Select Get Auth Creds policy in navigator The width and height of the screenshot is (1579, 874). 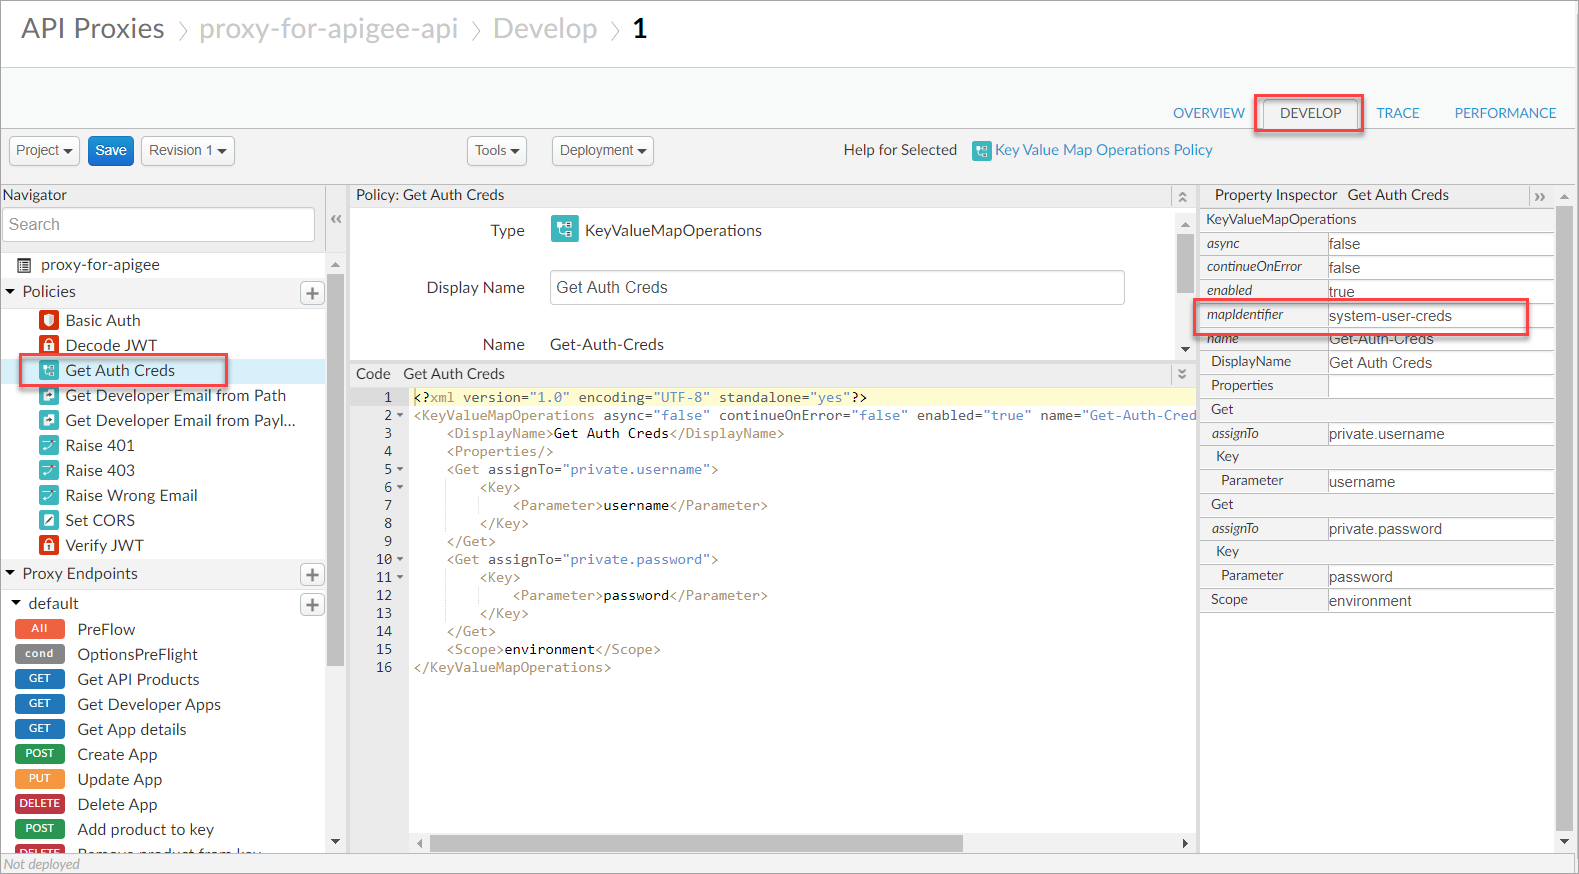tap(120, 371)
